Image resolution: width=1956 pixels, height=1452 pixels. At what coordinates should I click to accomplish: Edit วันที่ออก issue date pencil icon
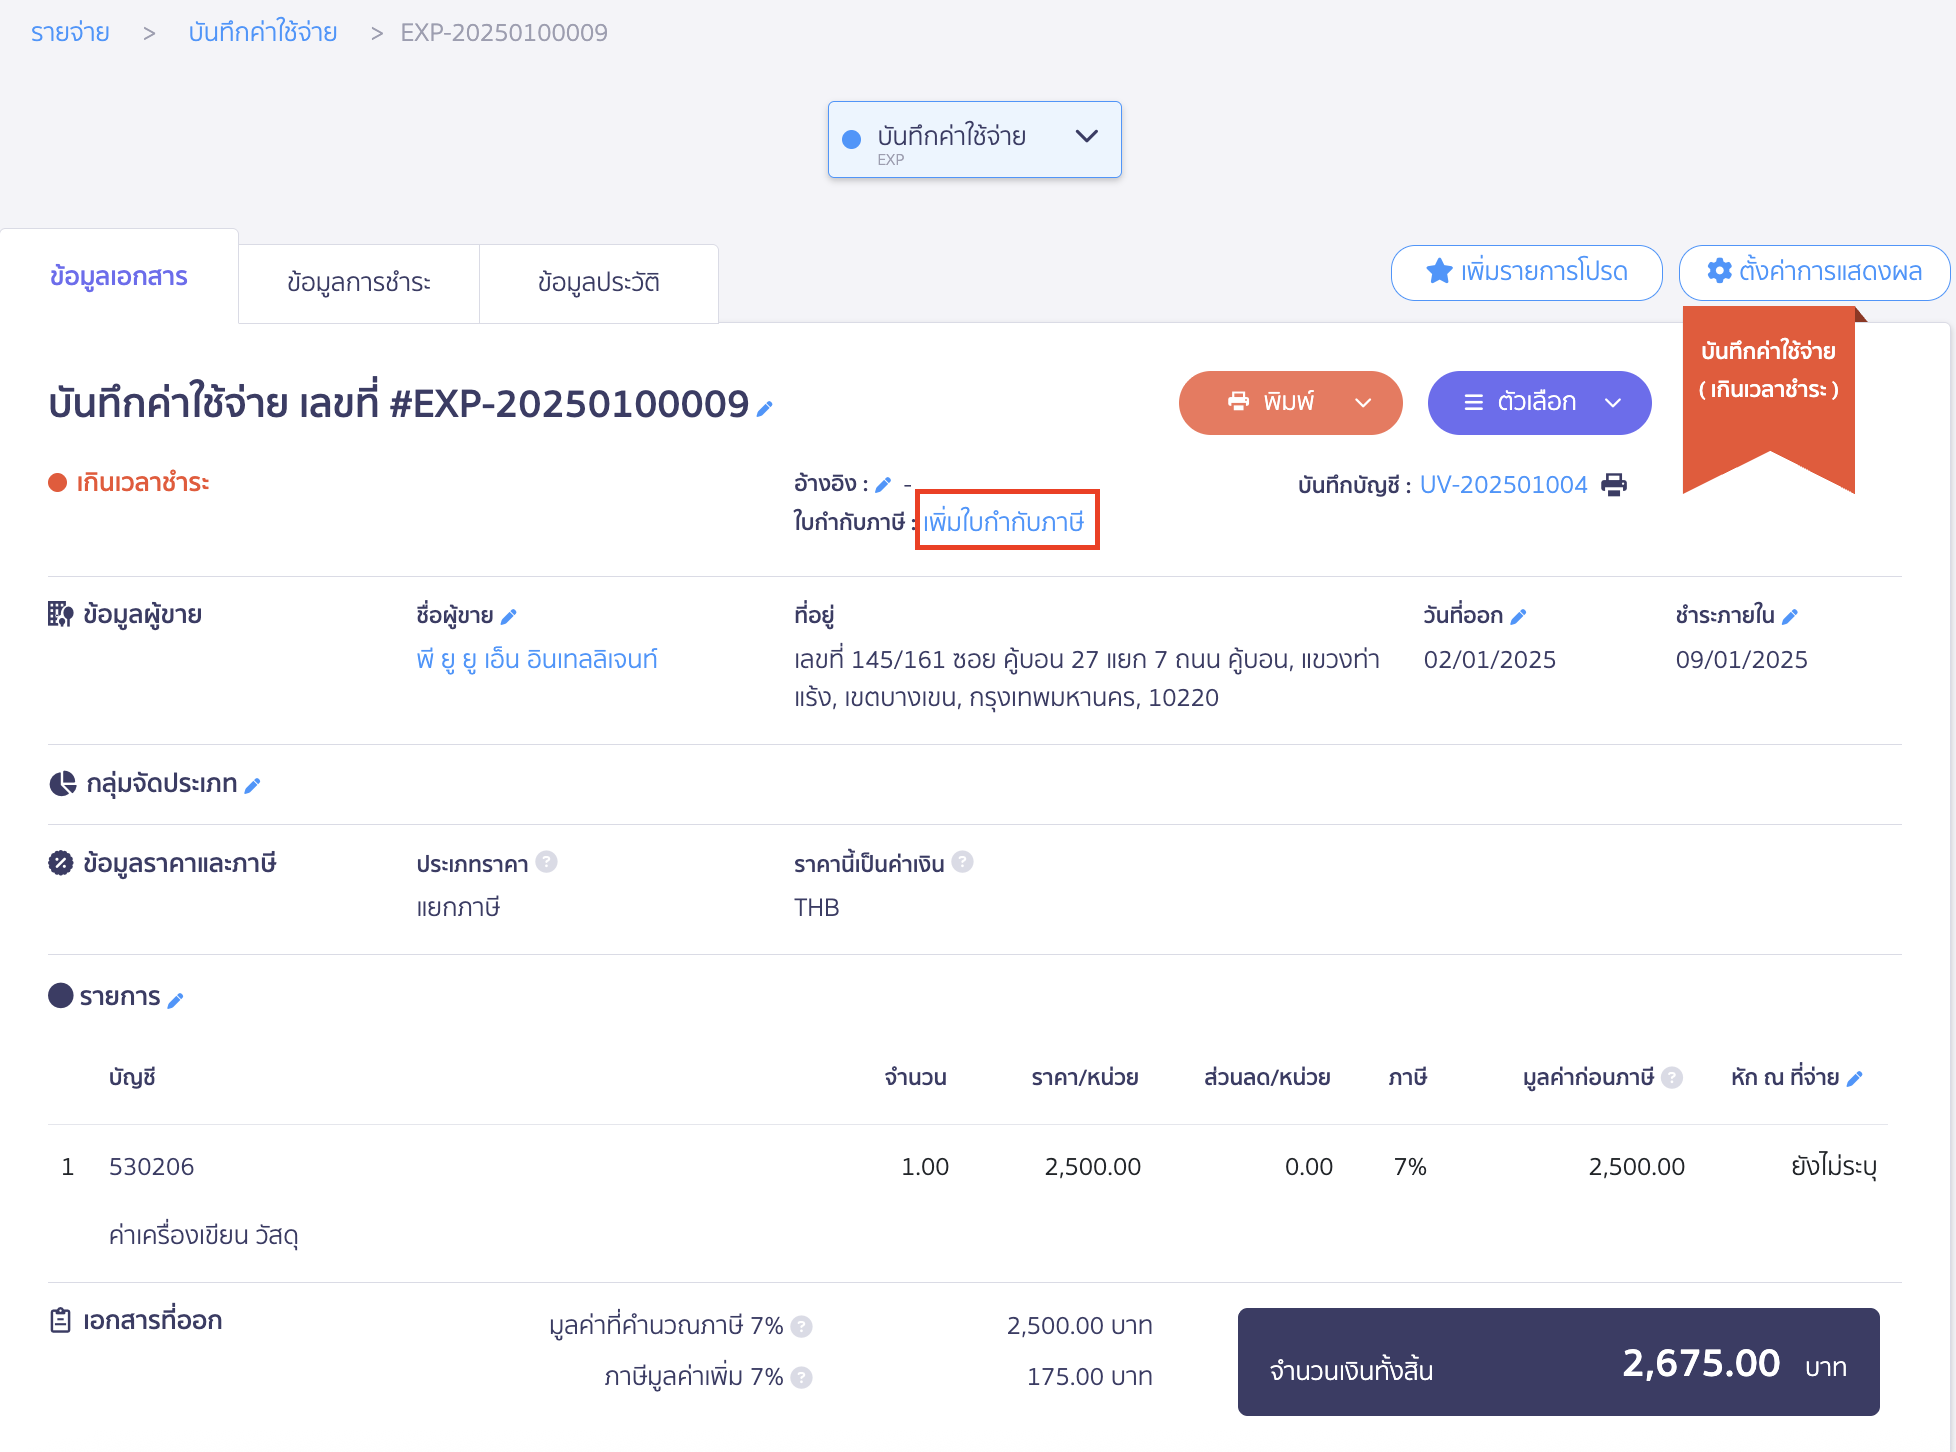[x=1518, y=617]
